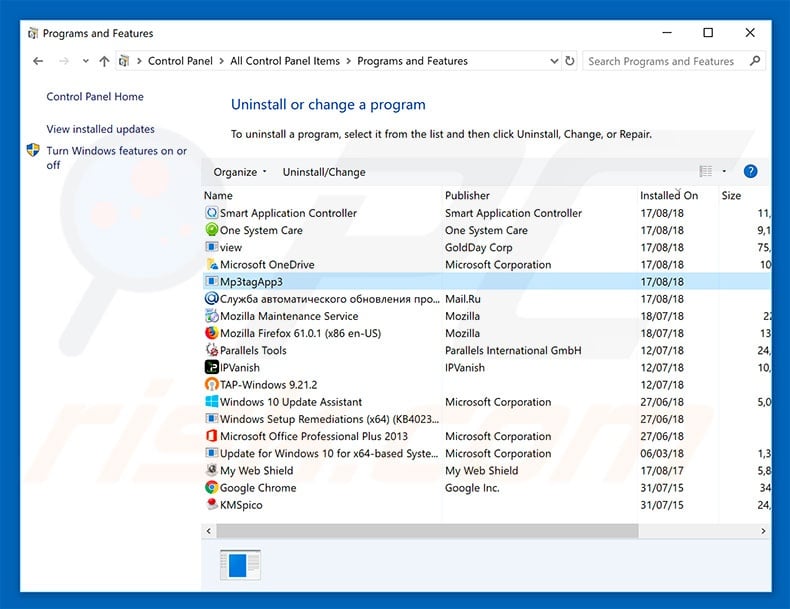Click the Windows Setup Remediations icon

pyautogui.click(x=212, y=419)
